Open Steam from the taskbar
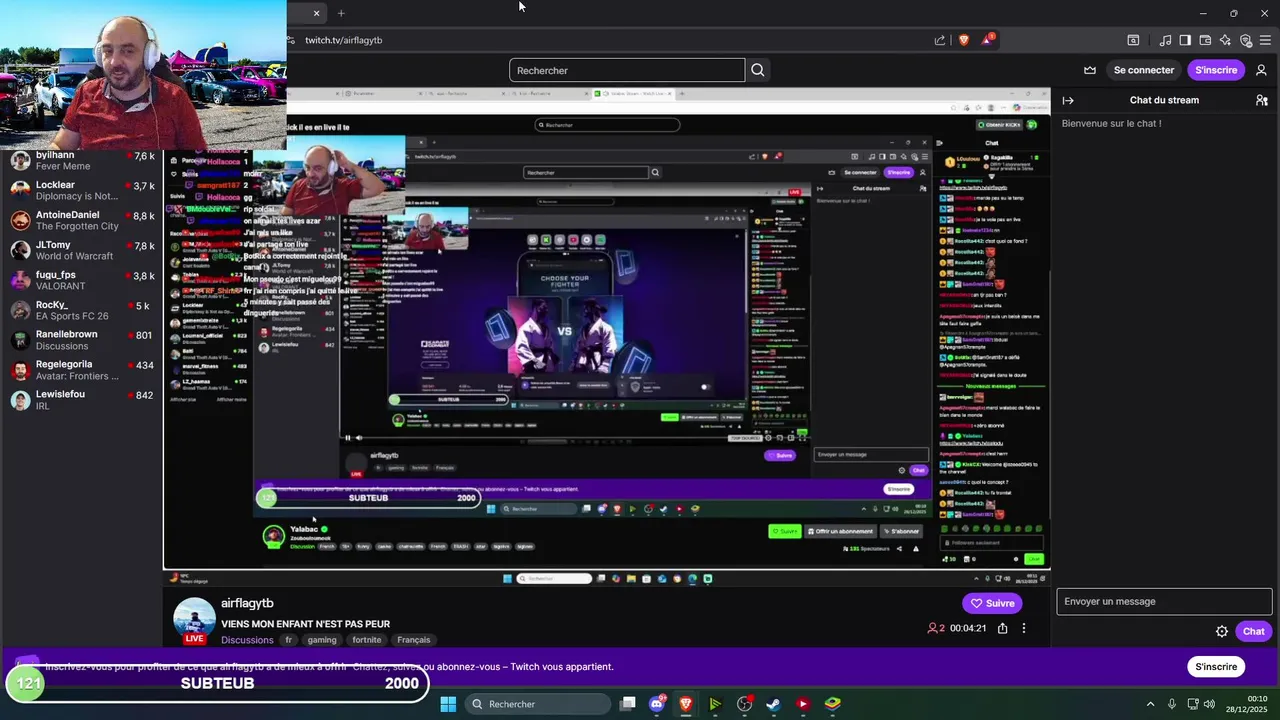 tap(773, 704)
